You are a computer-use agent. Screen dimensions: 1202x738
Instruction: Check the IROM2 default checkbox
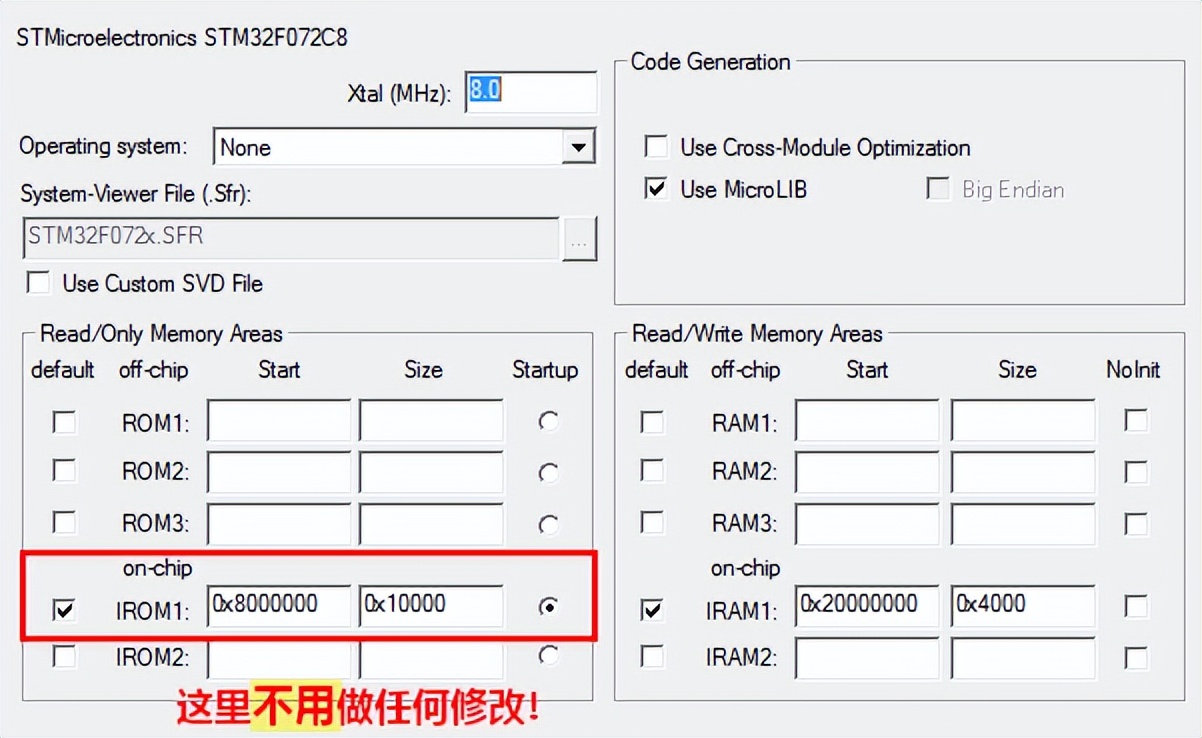pos(64,656)
